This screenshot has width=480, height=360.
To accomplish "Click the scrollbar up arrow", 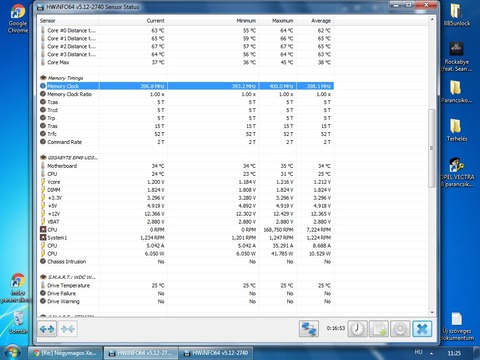I will click(x=432, y=20).
